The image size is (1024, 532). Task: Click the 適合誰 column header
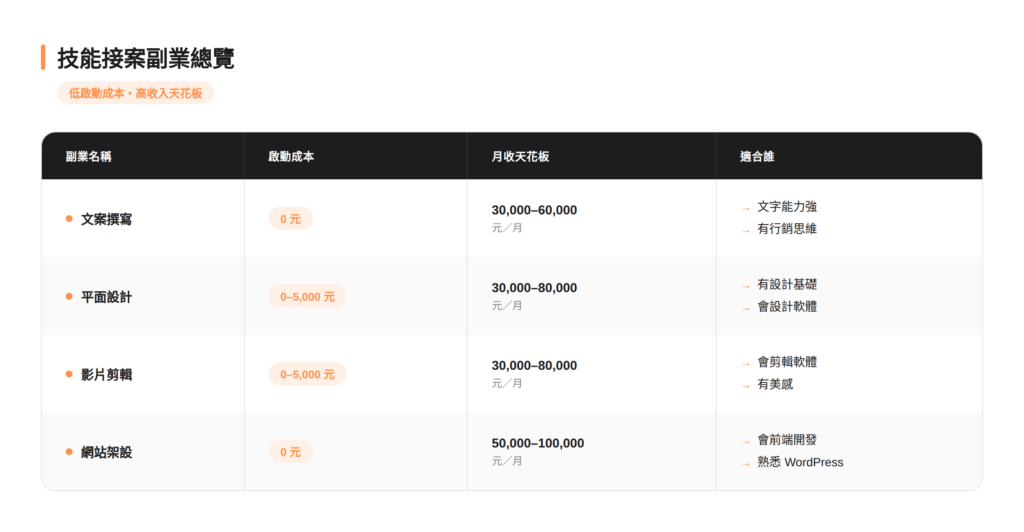pos(757,157)
